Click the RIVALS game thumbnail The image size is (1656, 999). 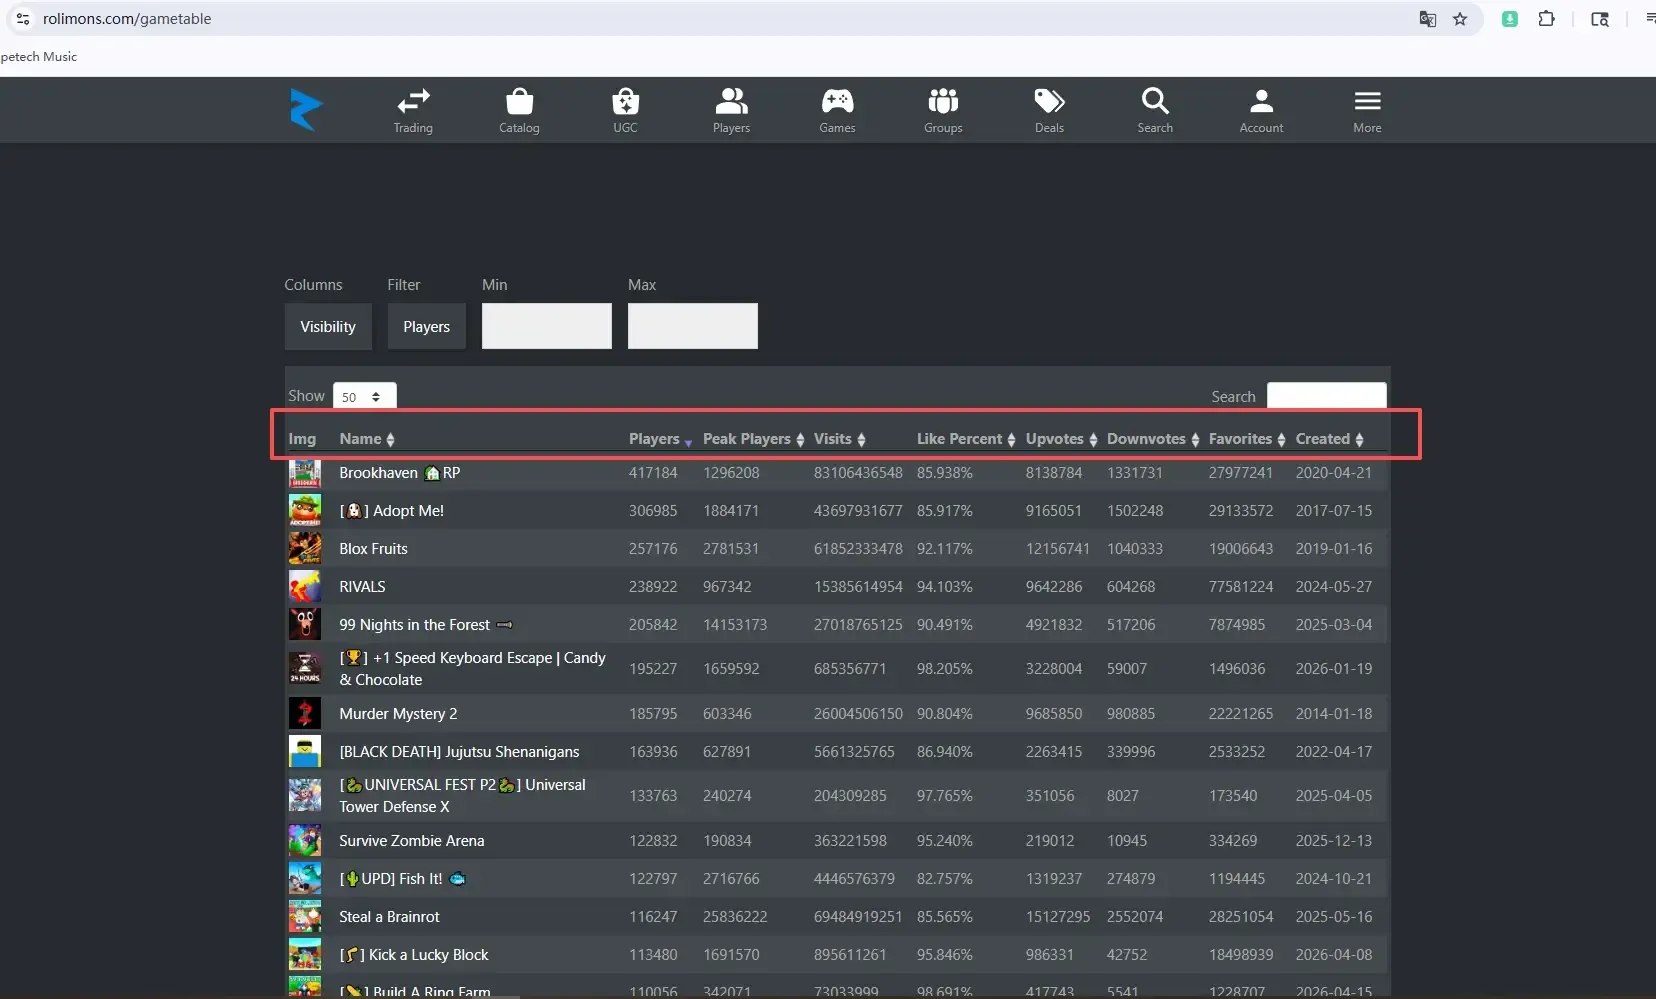305,587
